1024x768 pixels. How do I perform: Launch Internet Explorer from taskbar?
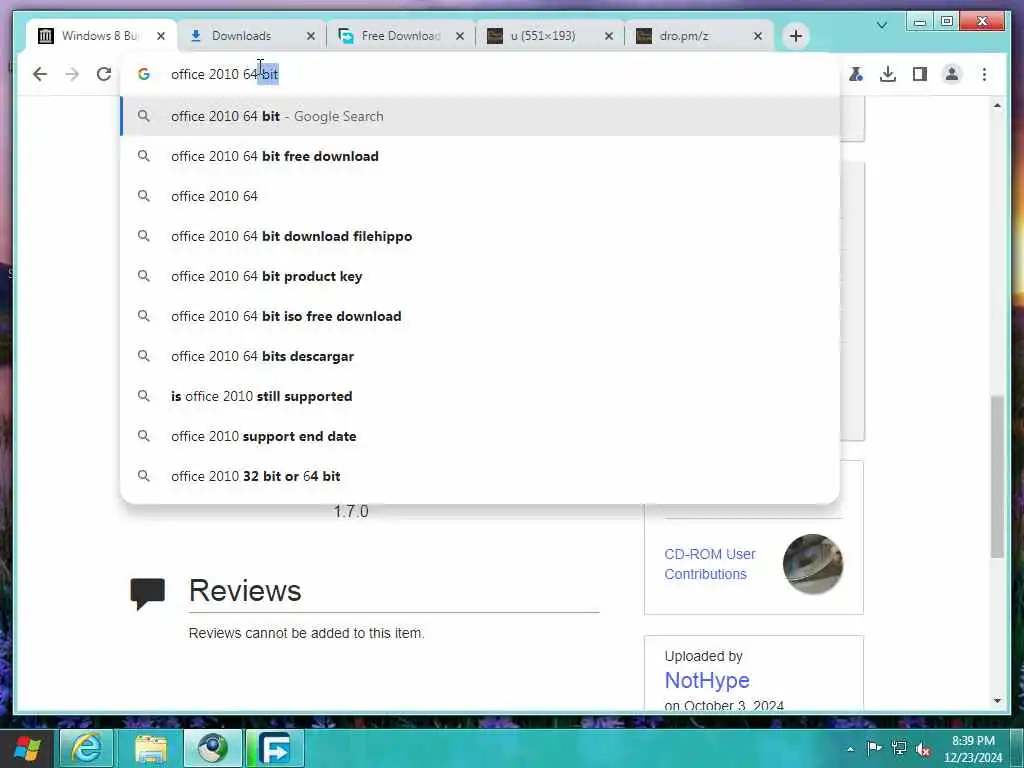[x=86, y=748]
